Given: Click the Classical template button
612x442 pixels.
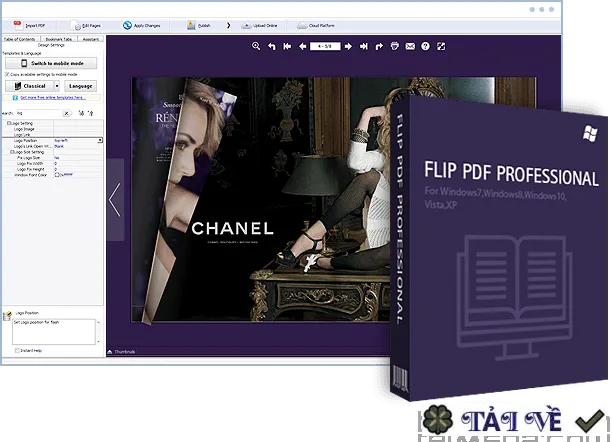Looking at the screenshot, I should click(x=29, y=86).
